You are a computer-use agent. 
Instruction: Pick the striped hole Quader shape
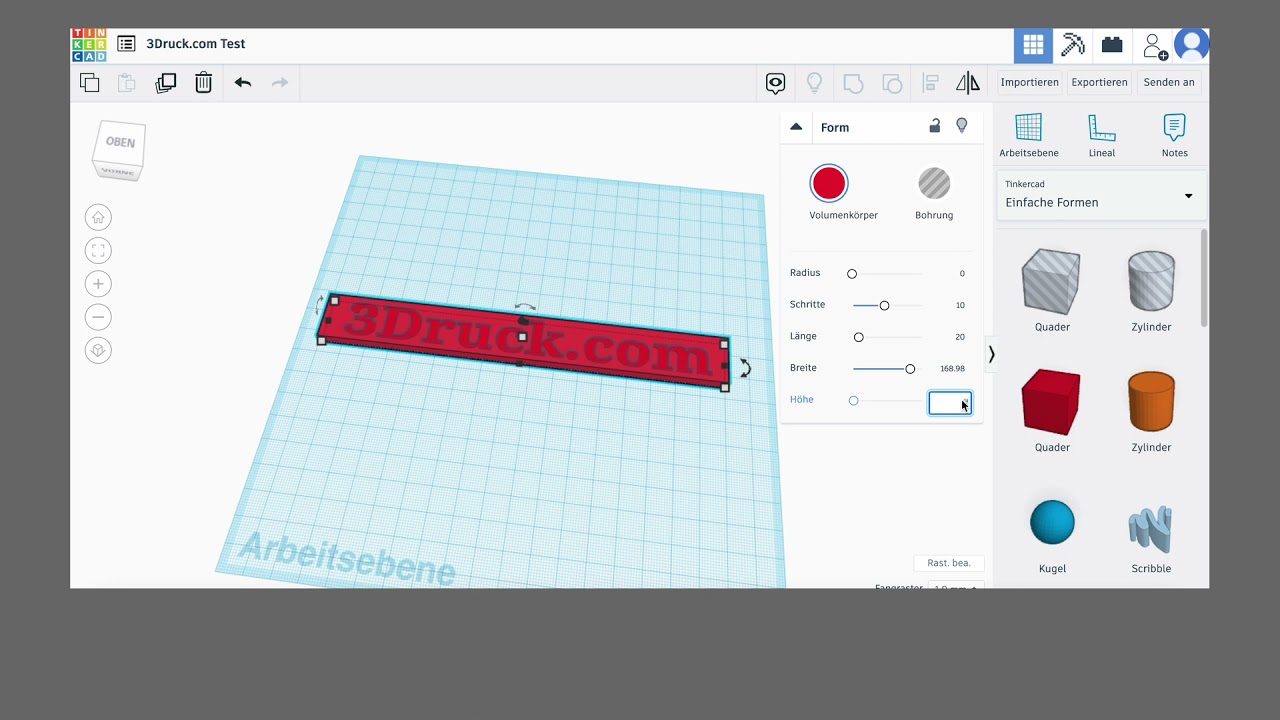coord(1051,283)
